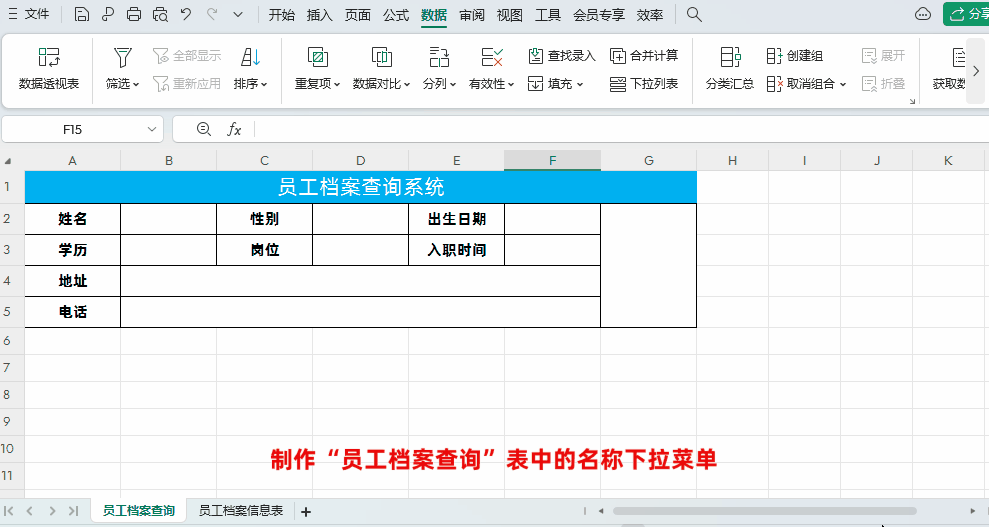The height and width of the screenshot is (527, 989).
Task: Click the Save icon in quick toolbar
Action: [81, 14]
